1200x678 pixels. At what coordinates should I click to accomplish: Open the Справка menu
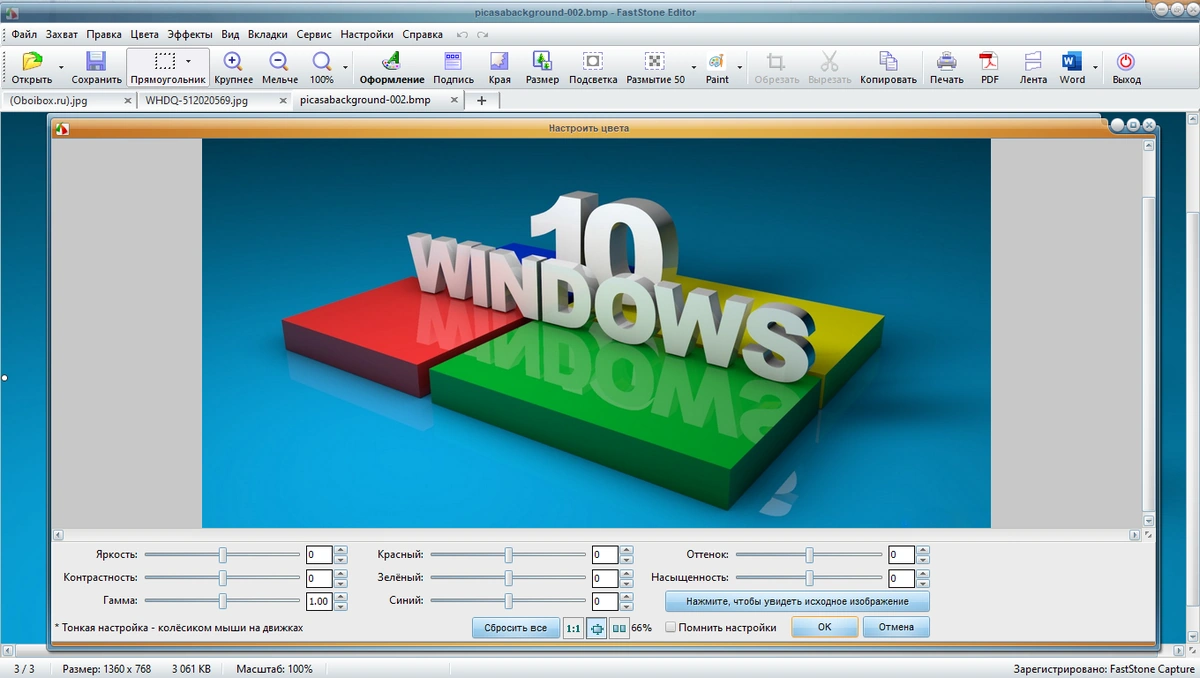click(x=422, y=34)
